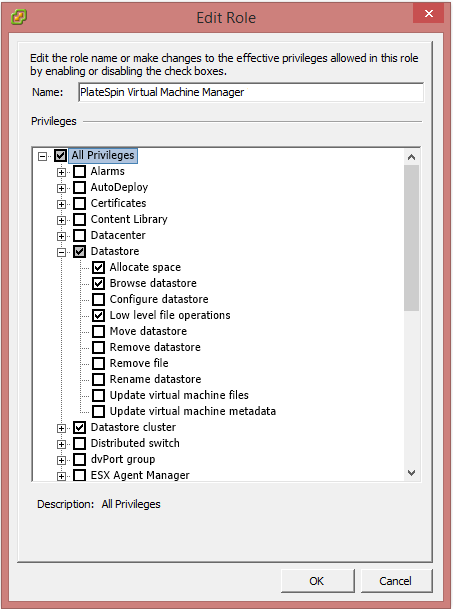Collapse the Datastore privilege node
Screen dimensions: 453x609
pos(61,252)
